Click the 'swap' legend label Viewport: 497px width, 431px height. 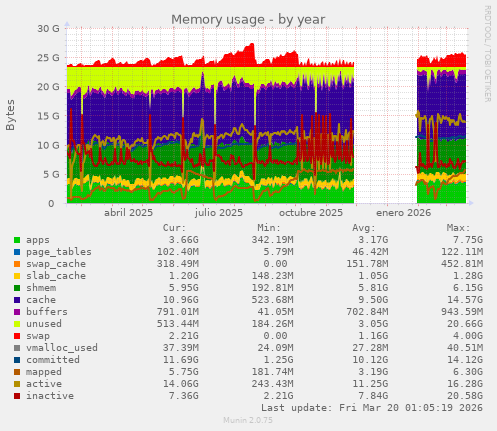(38, 336)
